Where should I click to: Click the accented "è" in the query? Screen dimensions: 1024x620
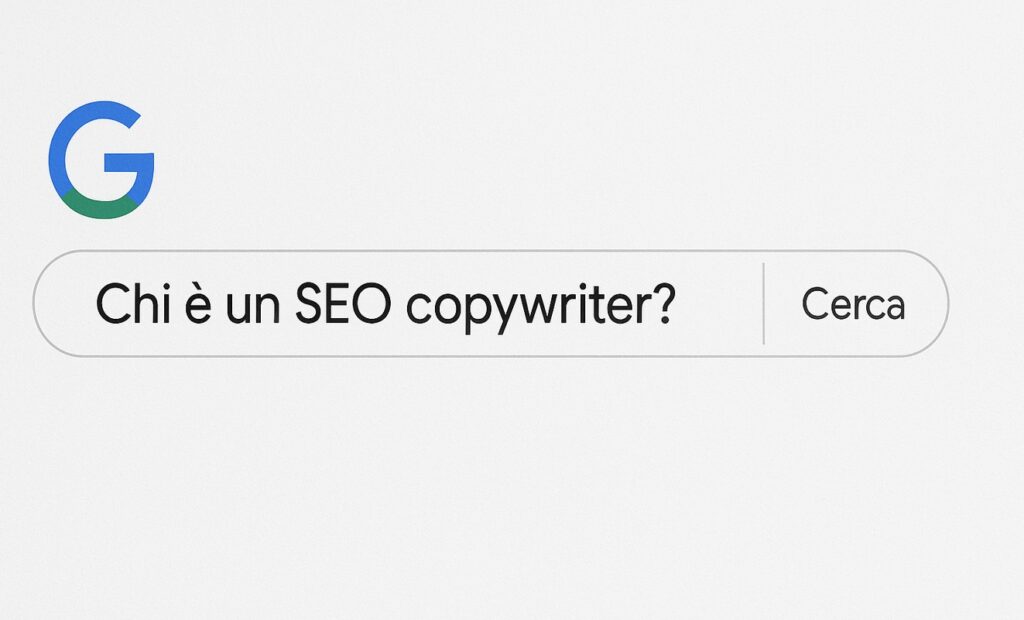(x=198, y=305)
